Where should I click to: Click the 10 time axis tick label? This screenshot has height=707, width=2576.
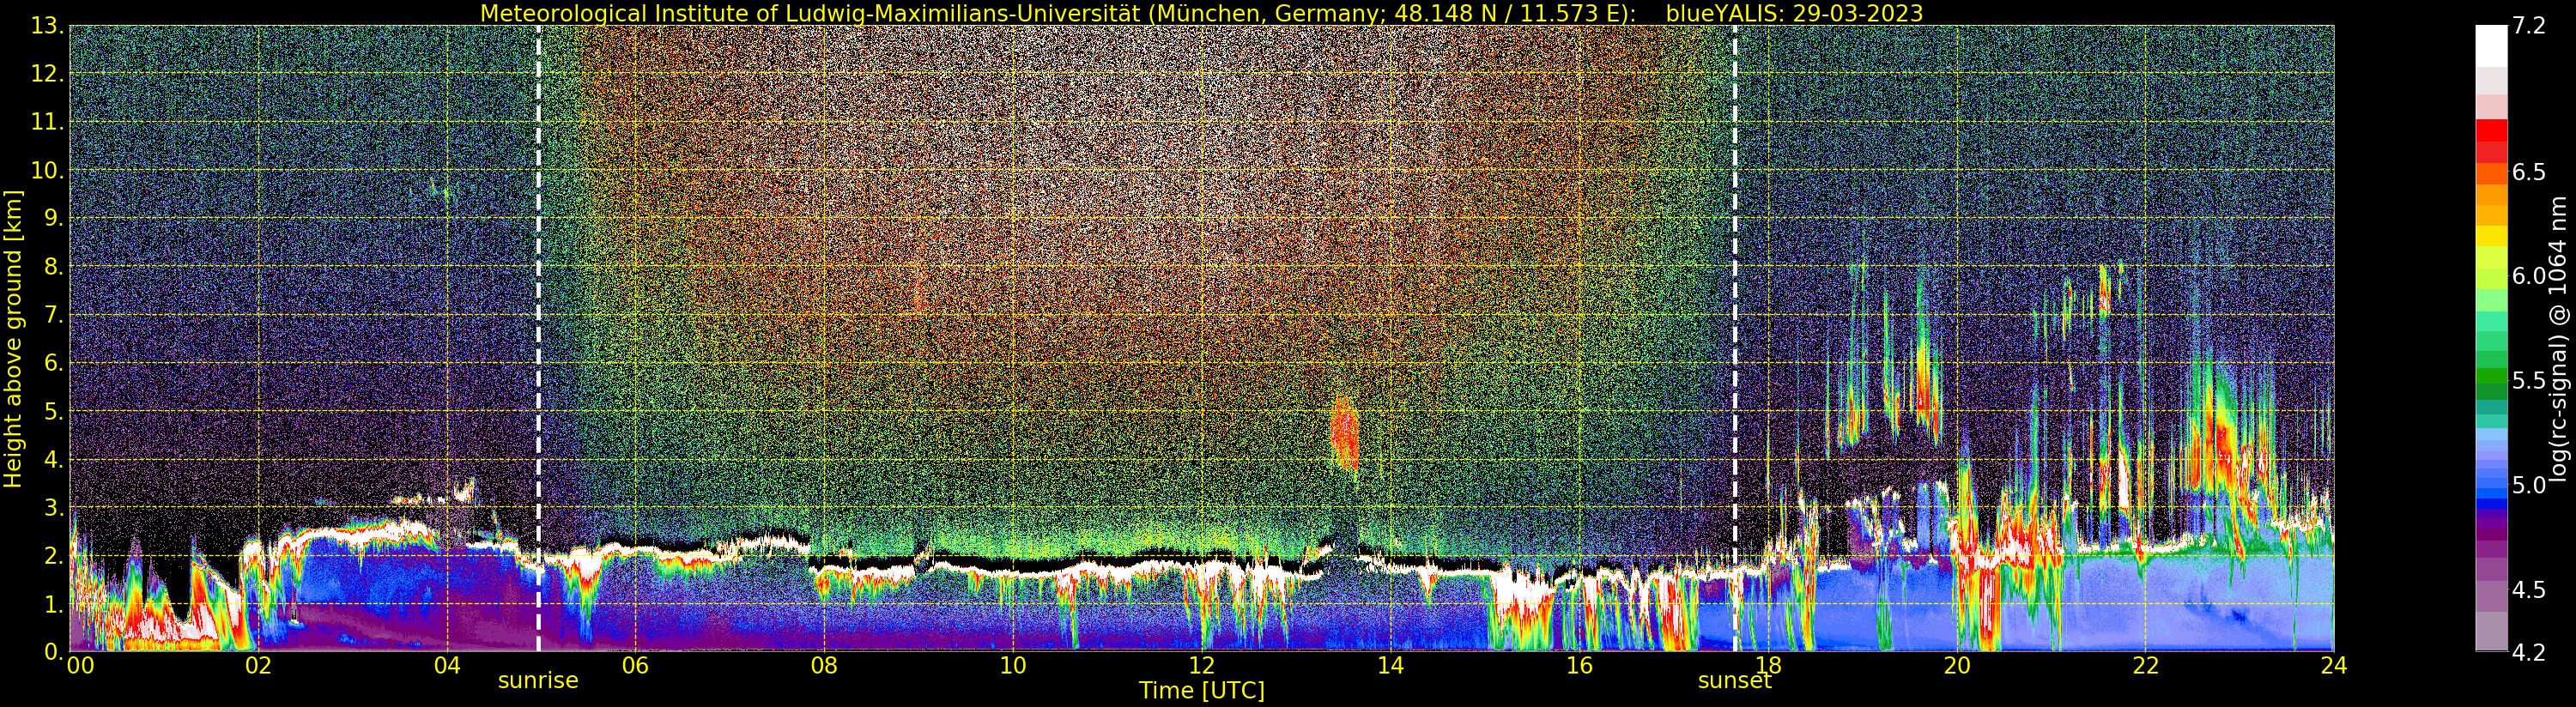[1013, 666]
